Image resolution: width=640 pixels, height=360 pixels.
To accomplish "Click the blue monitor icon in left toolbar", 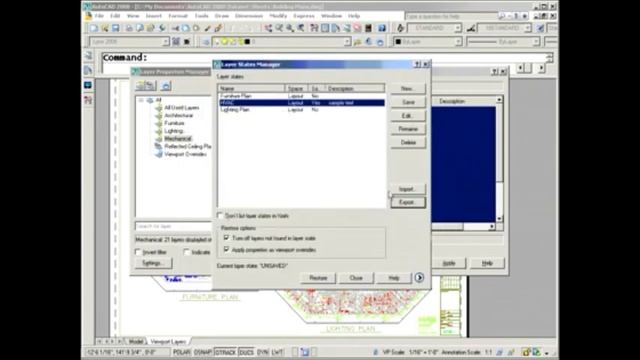I will (88, 85).
